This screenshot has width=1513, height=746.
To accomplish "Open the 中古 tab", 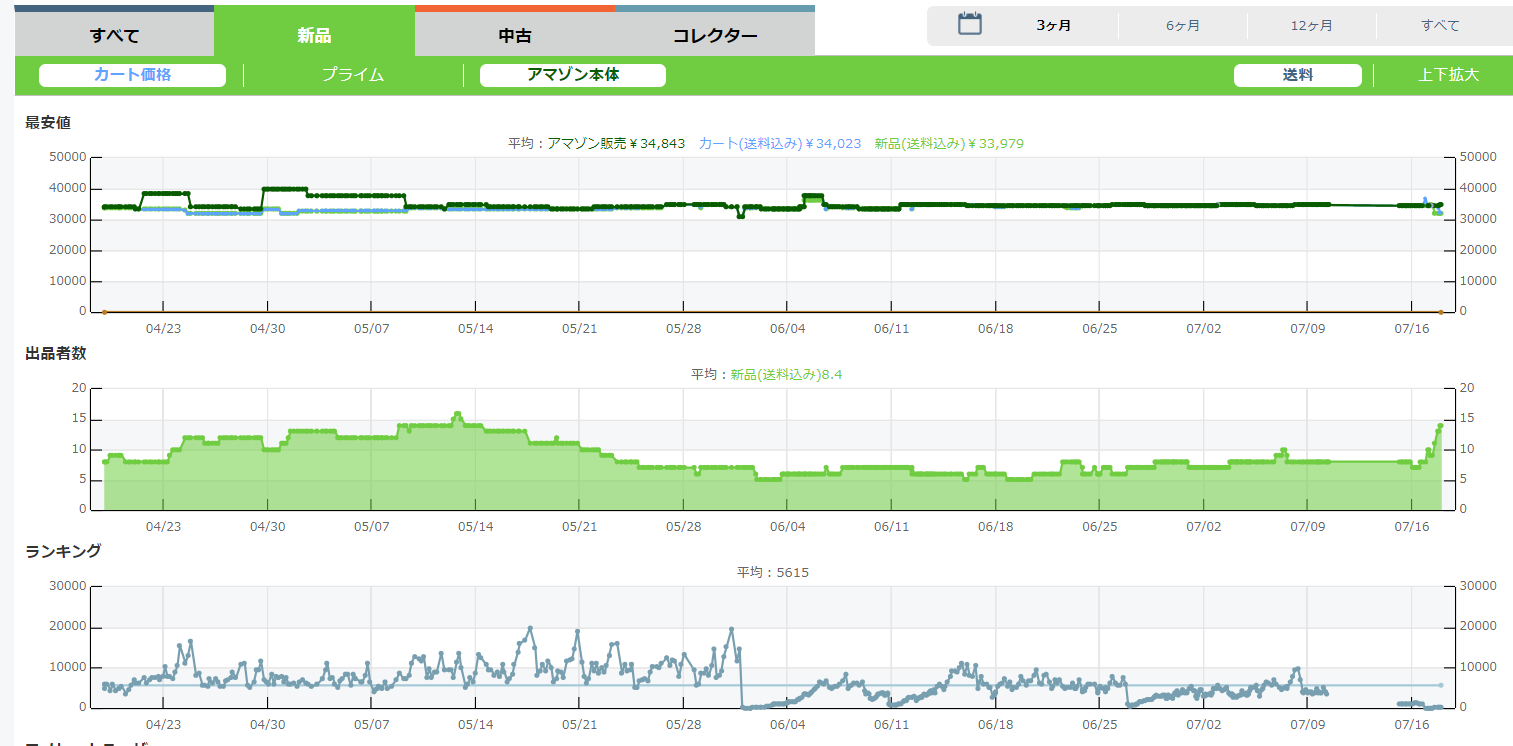I will (x=514, y=36).
